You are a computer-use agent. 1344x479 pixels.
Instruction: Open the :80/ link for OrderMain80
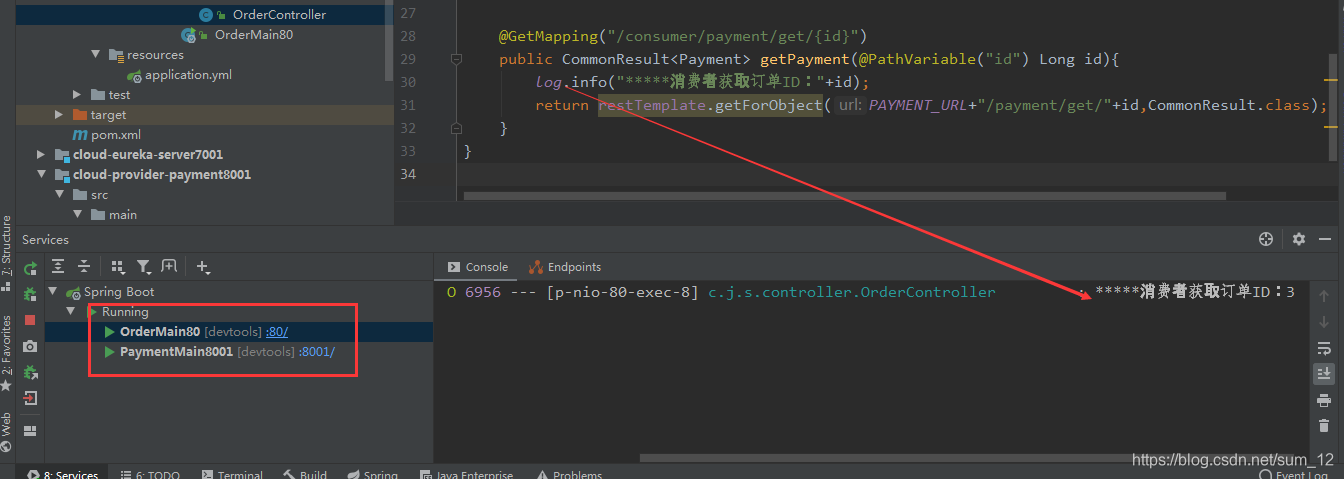pyautogui.click(x=277, y=331)
